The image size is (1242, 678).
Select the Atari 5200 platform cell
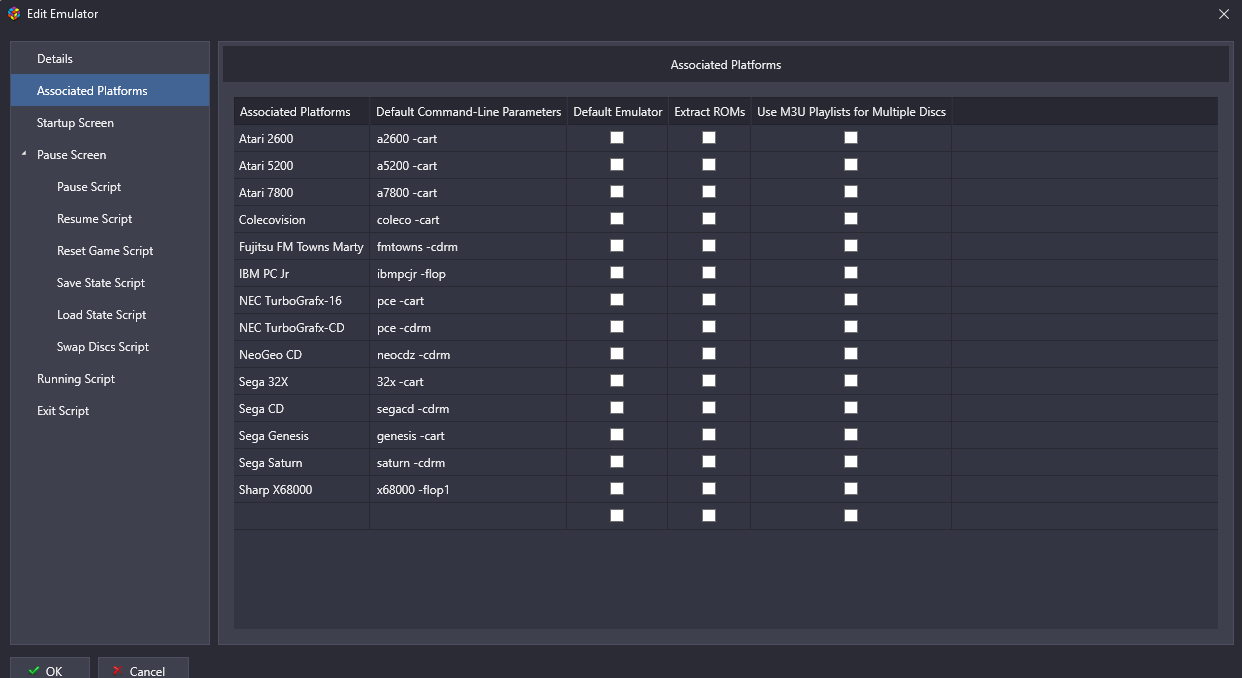[302, 166]
